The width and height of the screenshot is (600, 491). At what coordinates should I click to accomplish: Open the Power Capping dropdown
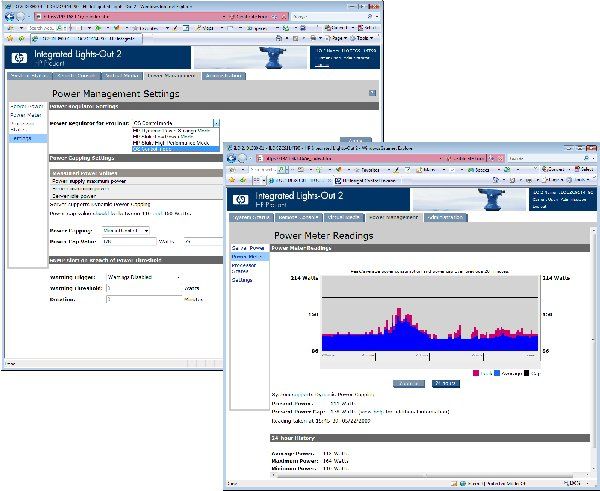(x=126, y=231)
